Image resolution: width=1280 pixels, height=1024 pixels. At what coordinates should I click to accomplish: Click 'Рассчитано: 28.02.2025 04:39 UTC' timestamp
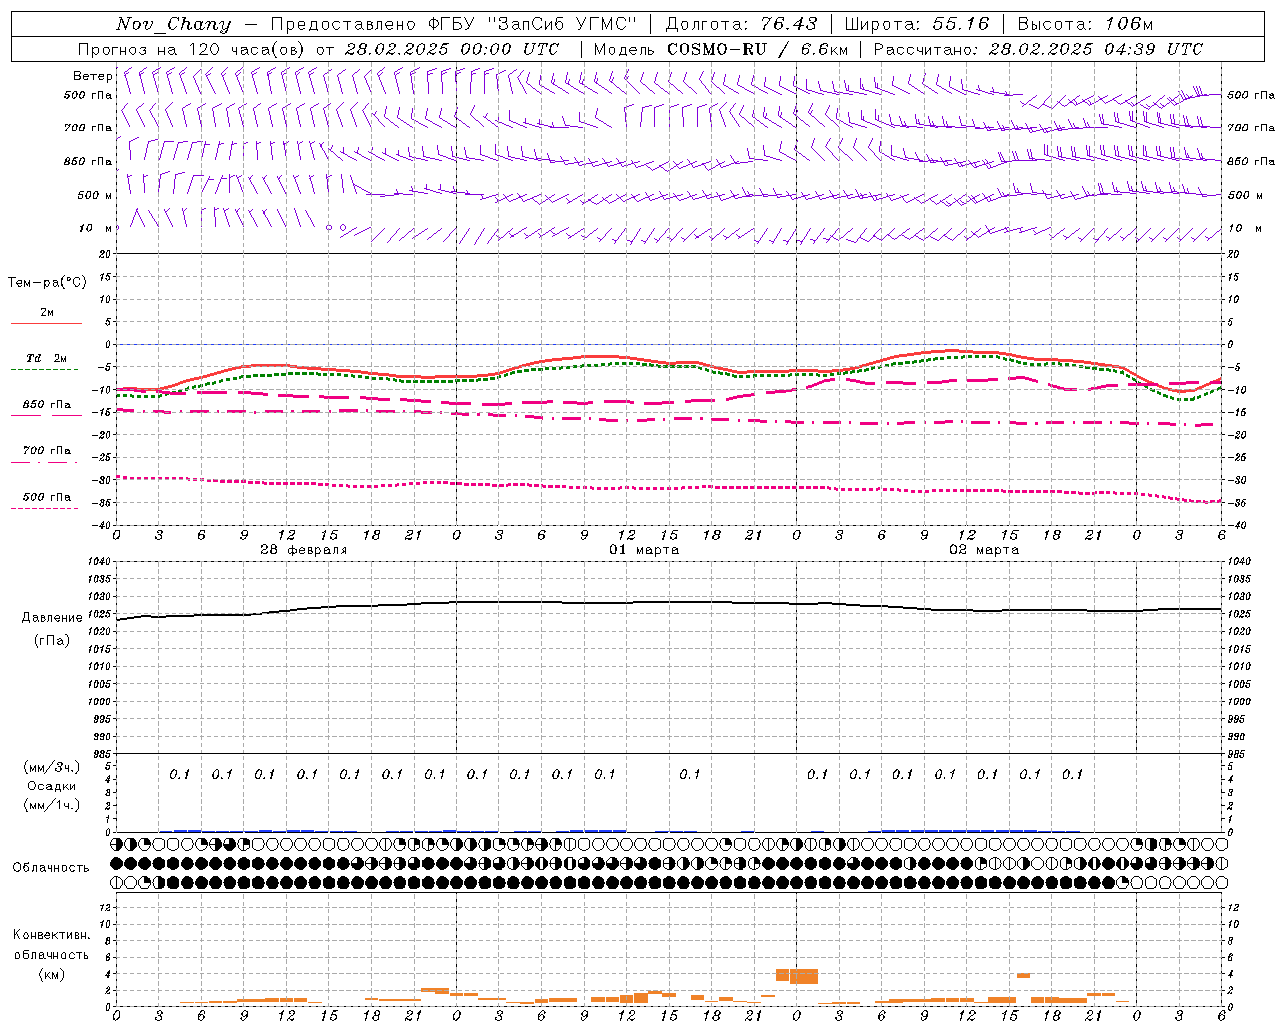coord(1038,49)
